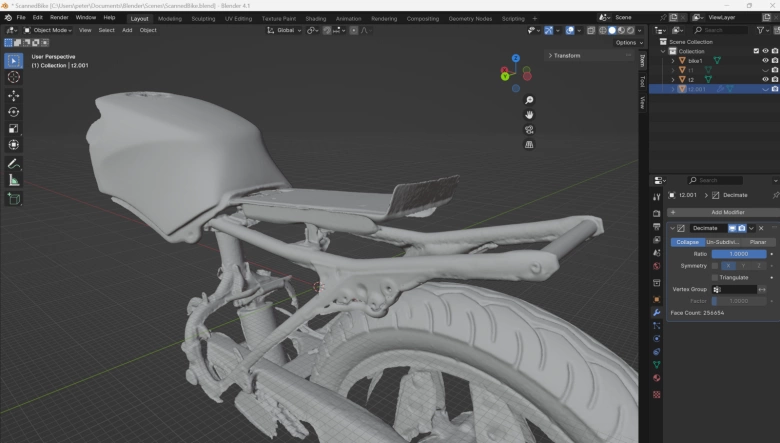Select Planar decimate mode
Screen dimensions: 780x443
tap(758, 242)
